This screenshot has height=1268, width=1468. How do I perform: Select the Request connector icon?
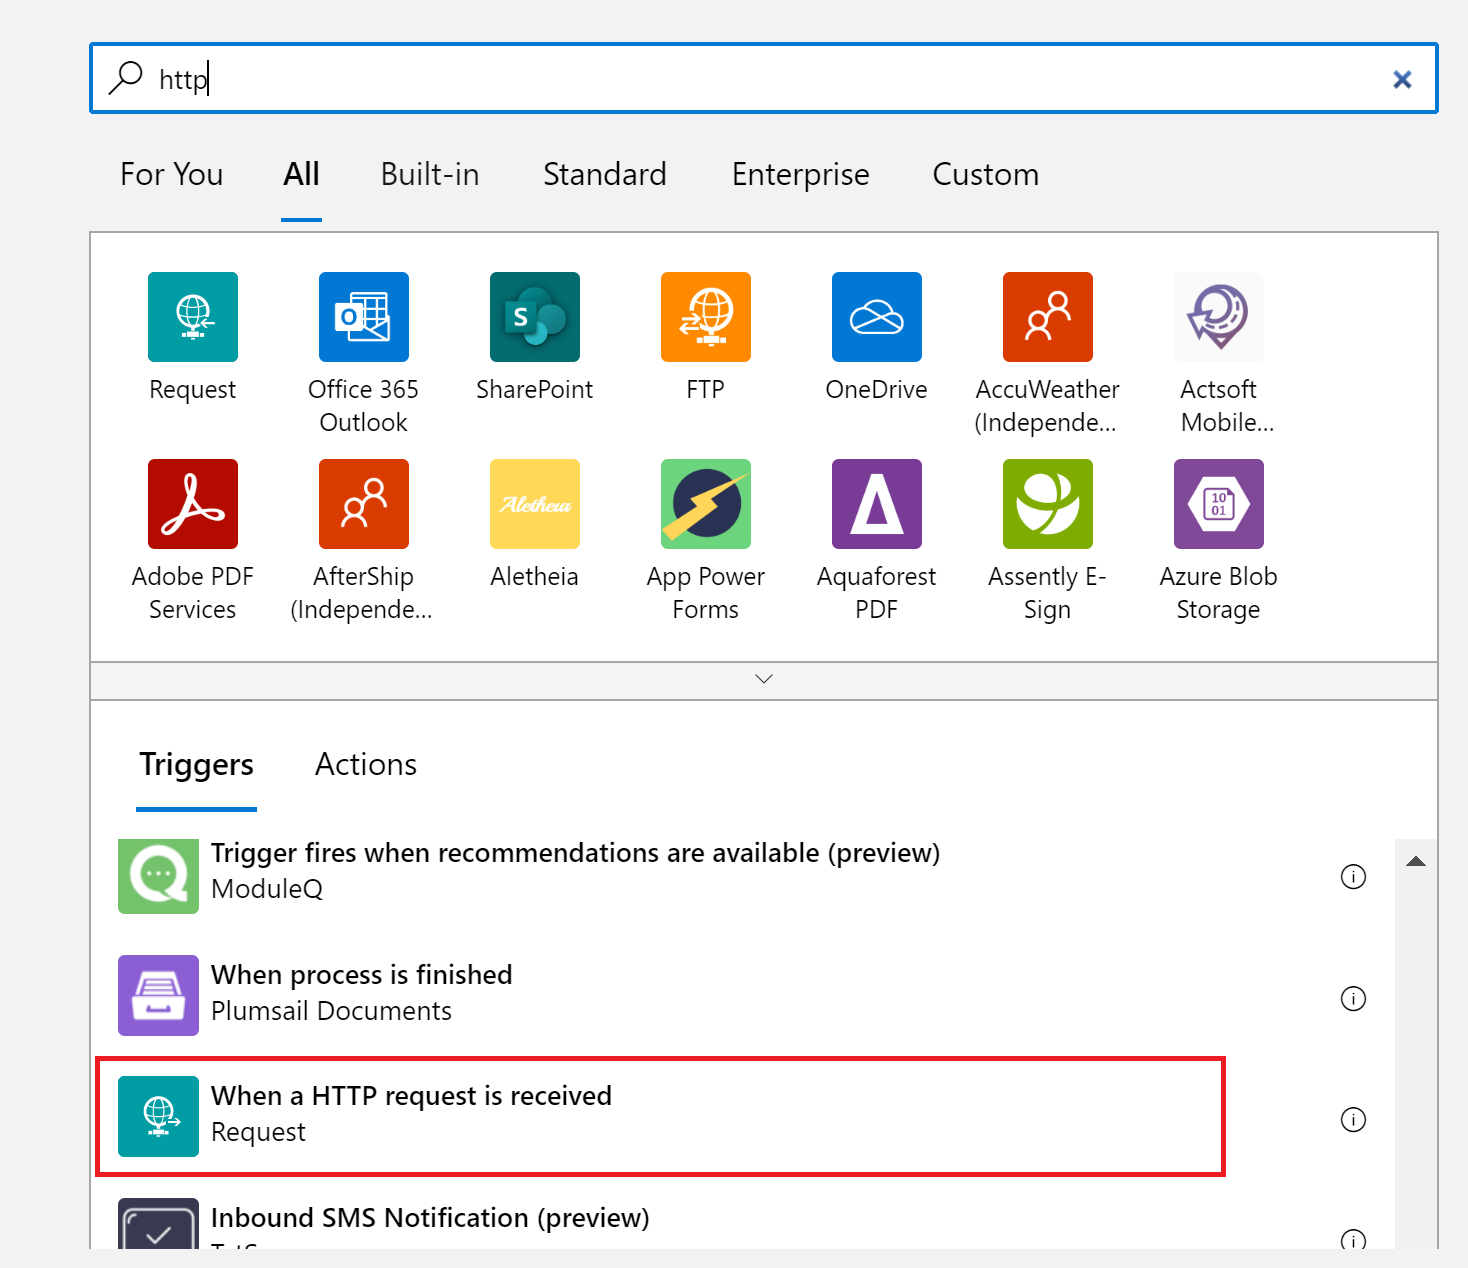(192, 317)
